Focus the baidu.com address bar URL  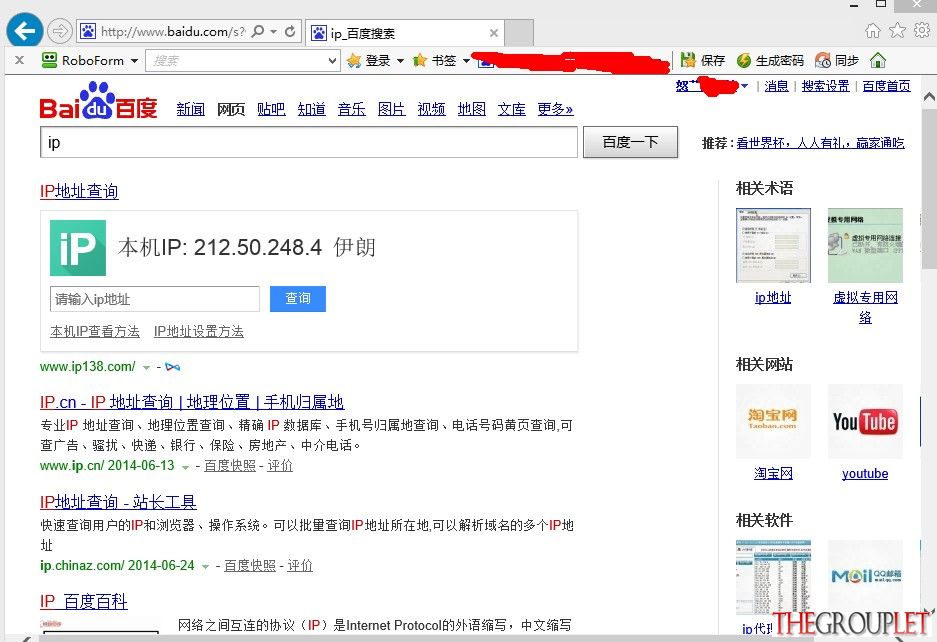coord(172,32)
